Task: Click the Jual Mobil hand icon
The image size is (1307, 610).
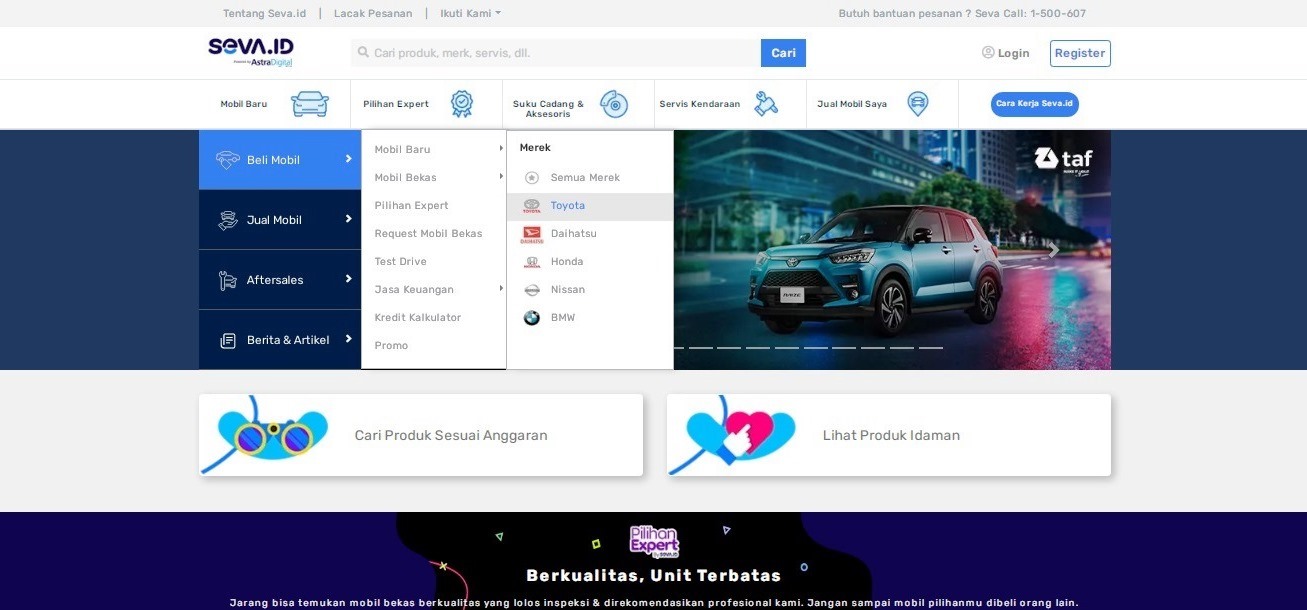Action: click(228, 220)
